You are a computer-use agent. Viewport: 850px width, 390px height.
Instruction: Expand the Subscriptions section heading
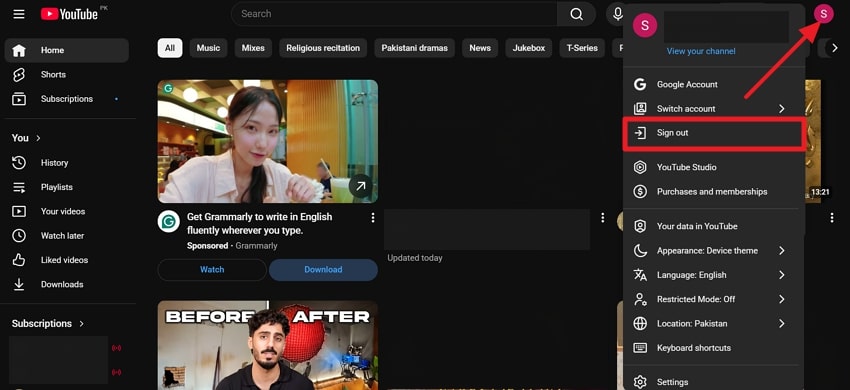tap(48, 324)
